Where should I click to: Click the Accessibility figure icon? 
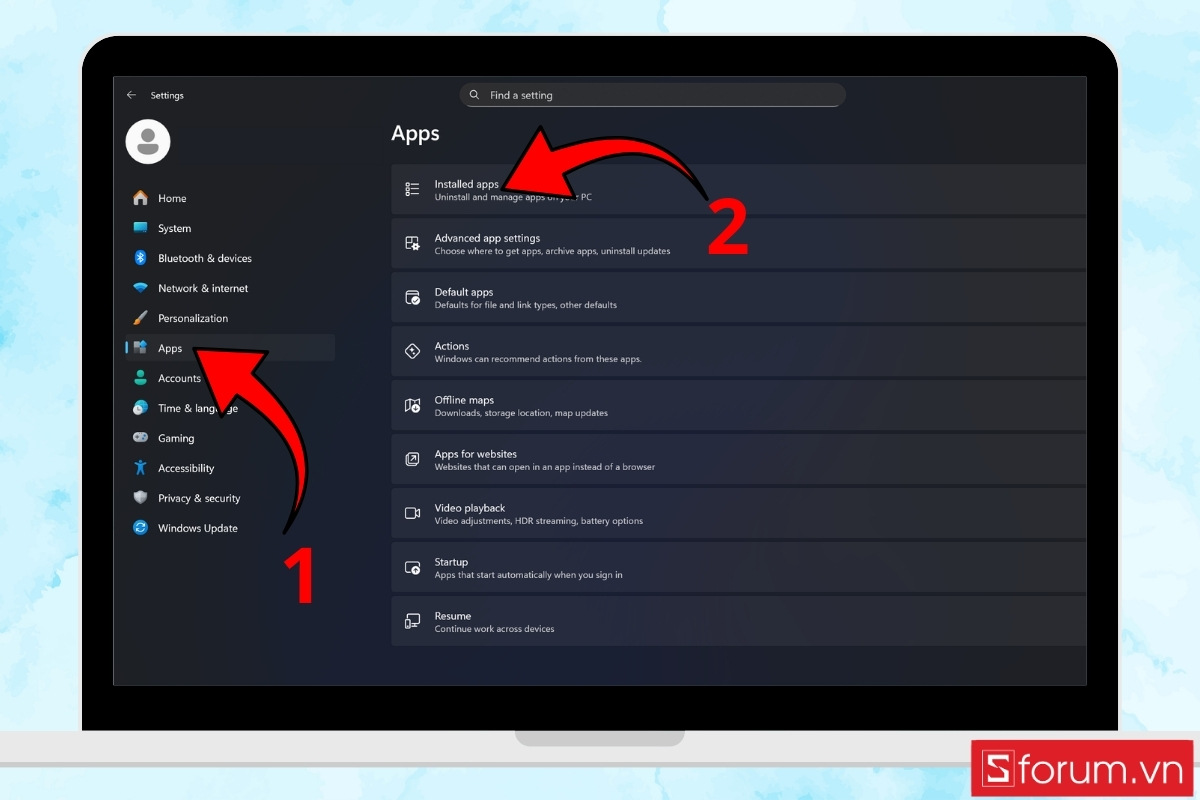(x=140, y=468)
